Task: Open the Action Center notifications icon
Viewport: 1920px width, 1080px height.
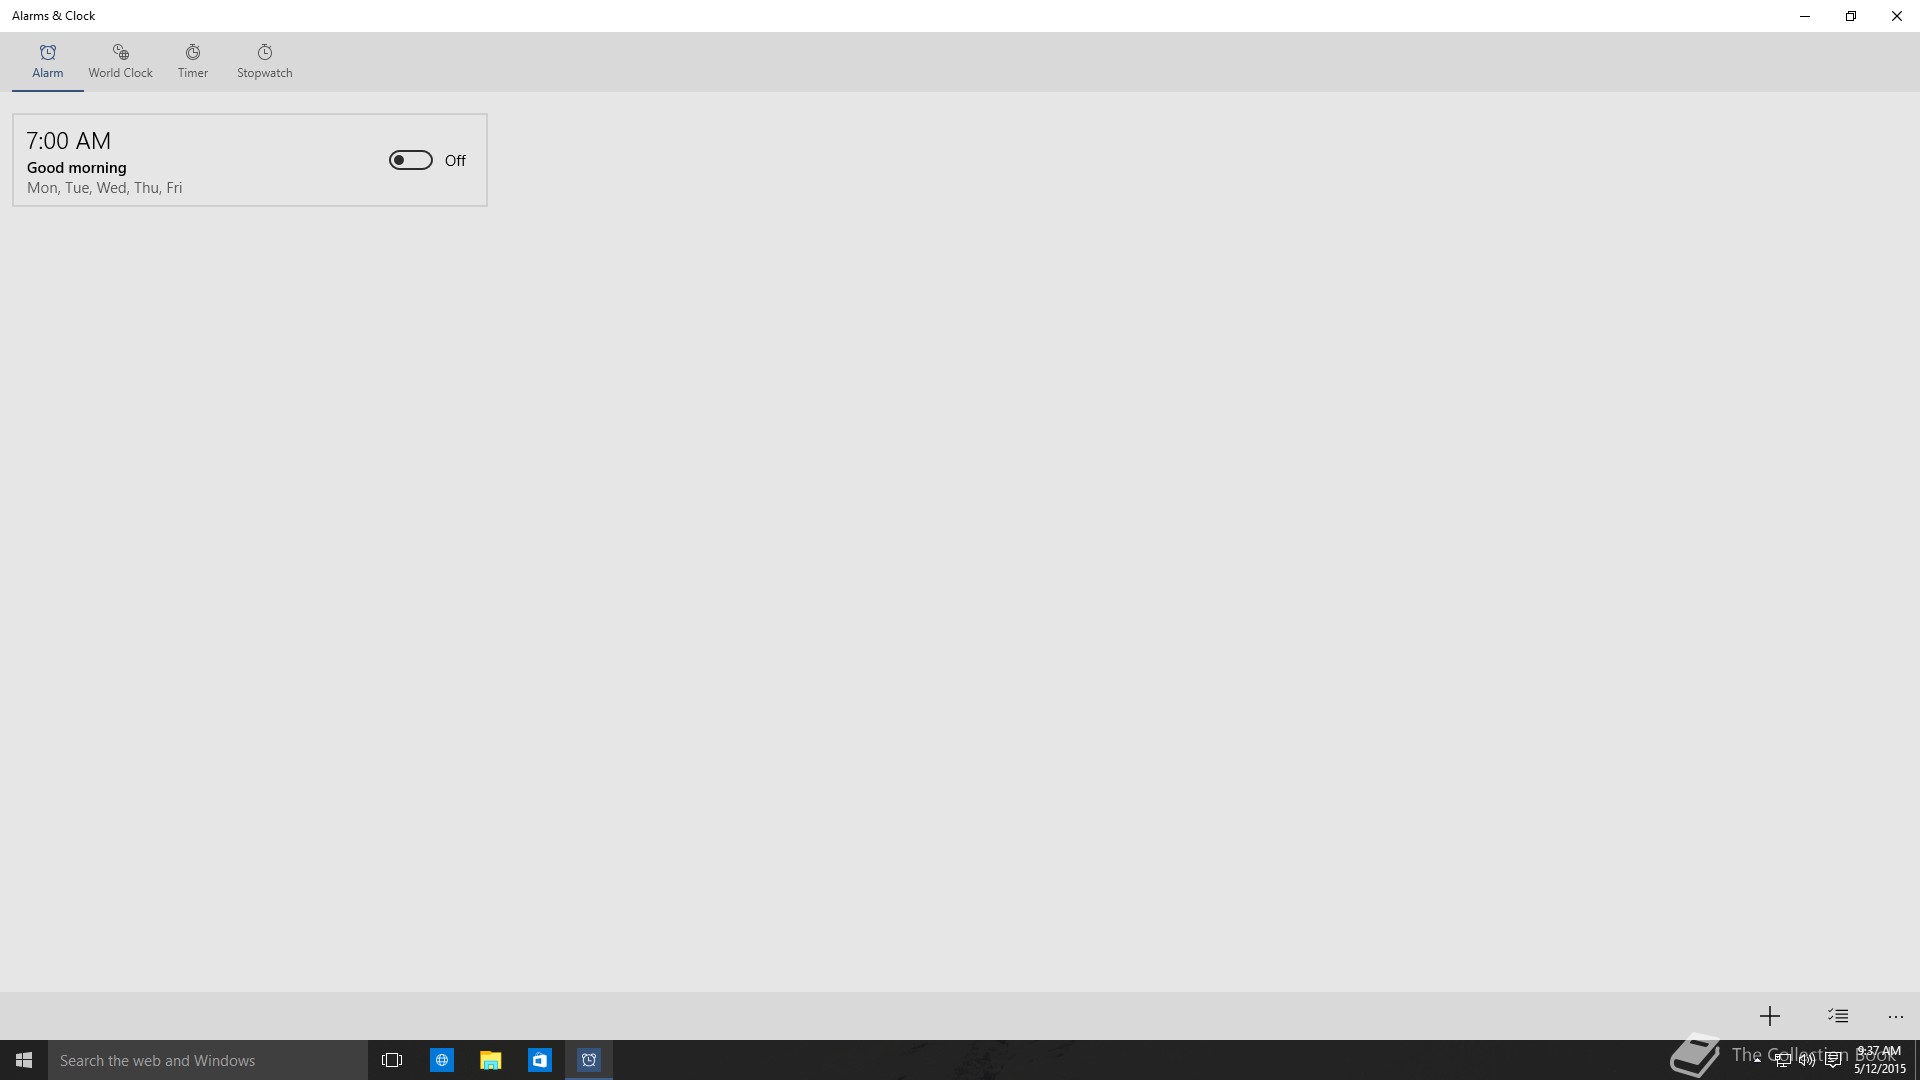Action: [x=1833, y=1060]
